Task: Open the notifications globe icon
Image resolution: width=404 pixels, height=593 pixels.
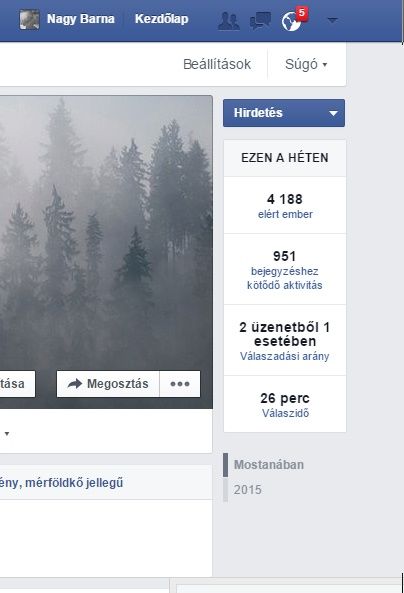Action: (292, 22)
